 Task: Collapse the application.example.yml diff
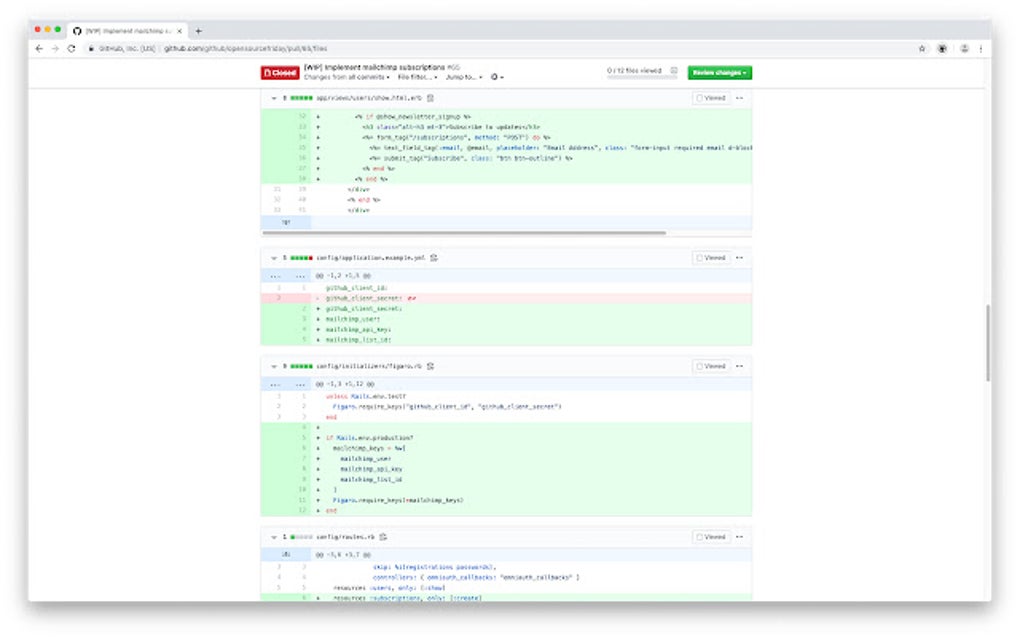coord(272,257)
